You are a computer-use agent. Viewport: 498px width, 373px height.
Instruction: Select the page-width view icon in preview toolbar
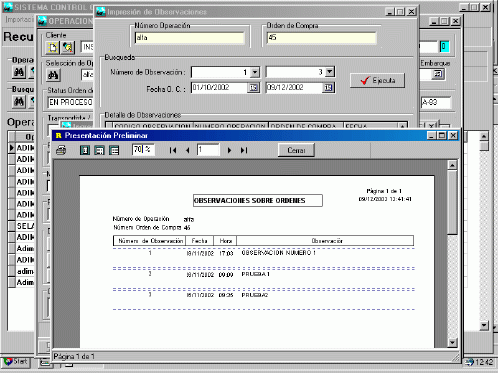[99, 150]
